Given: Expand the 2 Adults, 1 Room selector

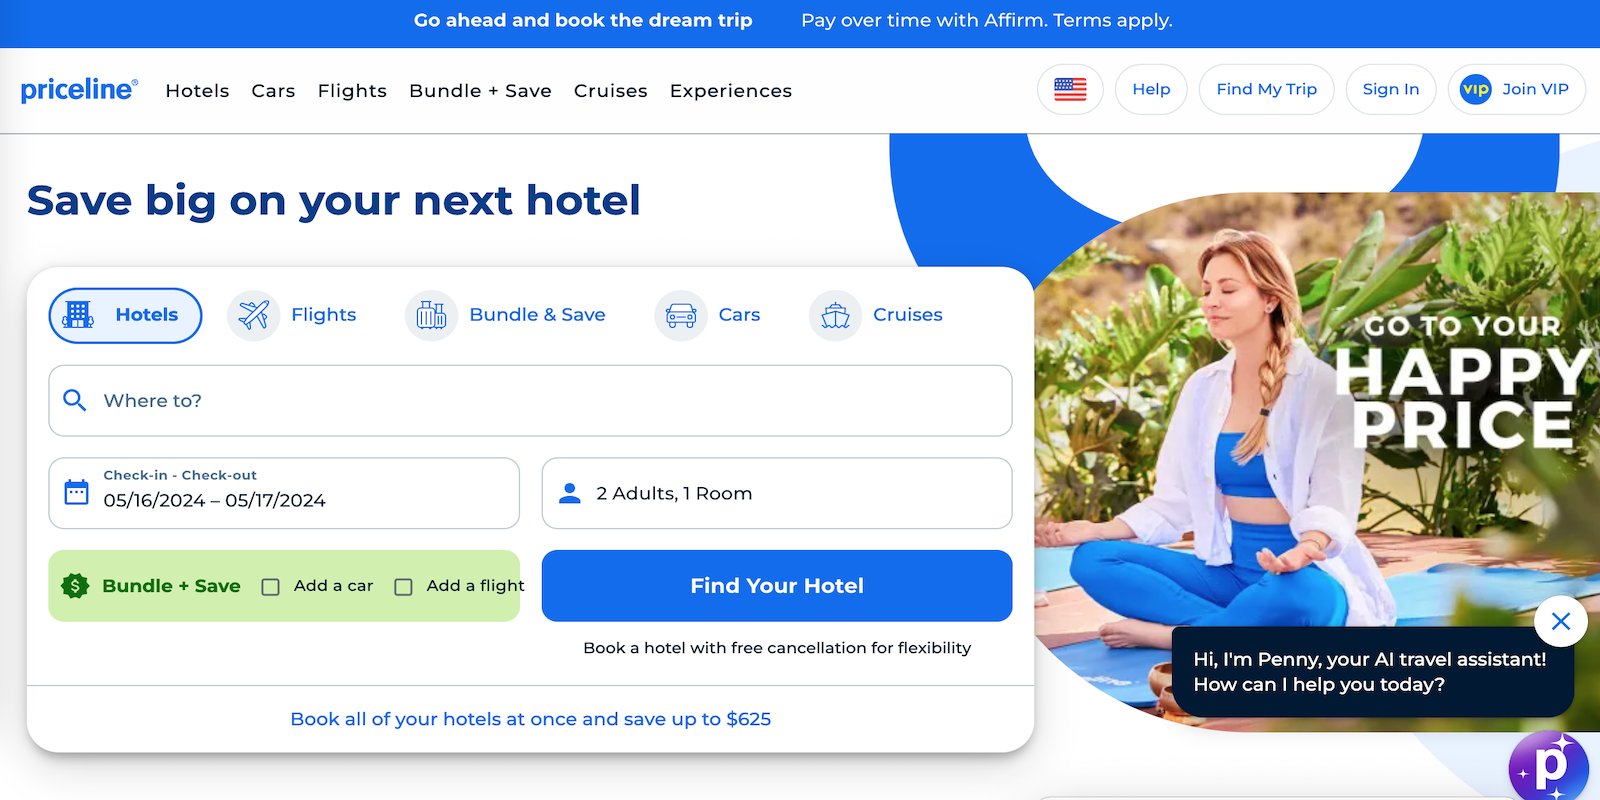Looking at the screenshot, I should click(x=777, y=493).
